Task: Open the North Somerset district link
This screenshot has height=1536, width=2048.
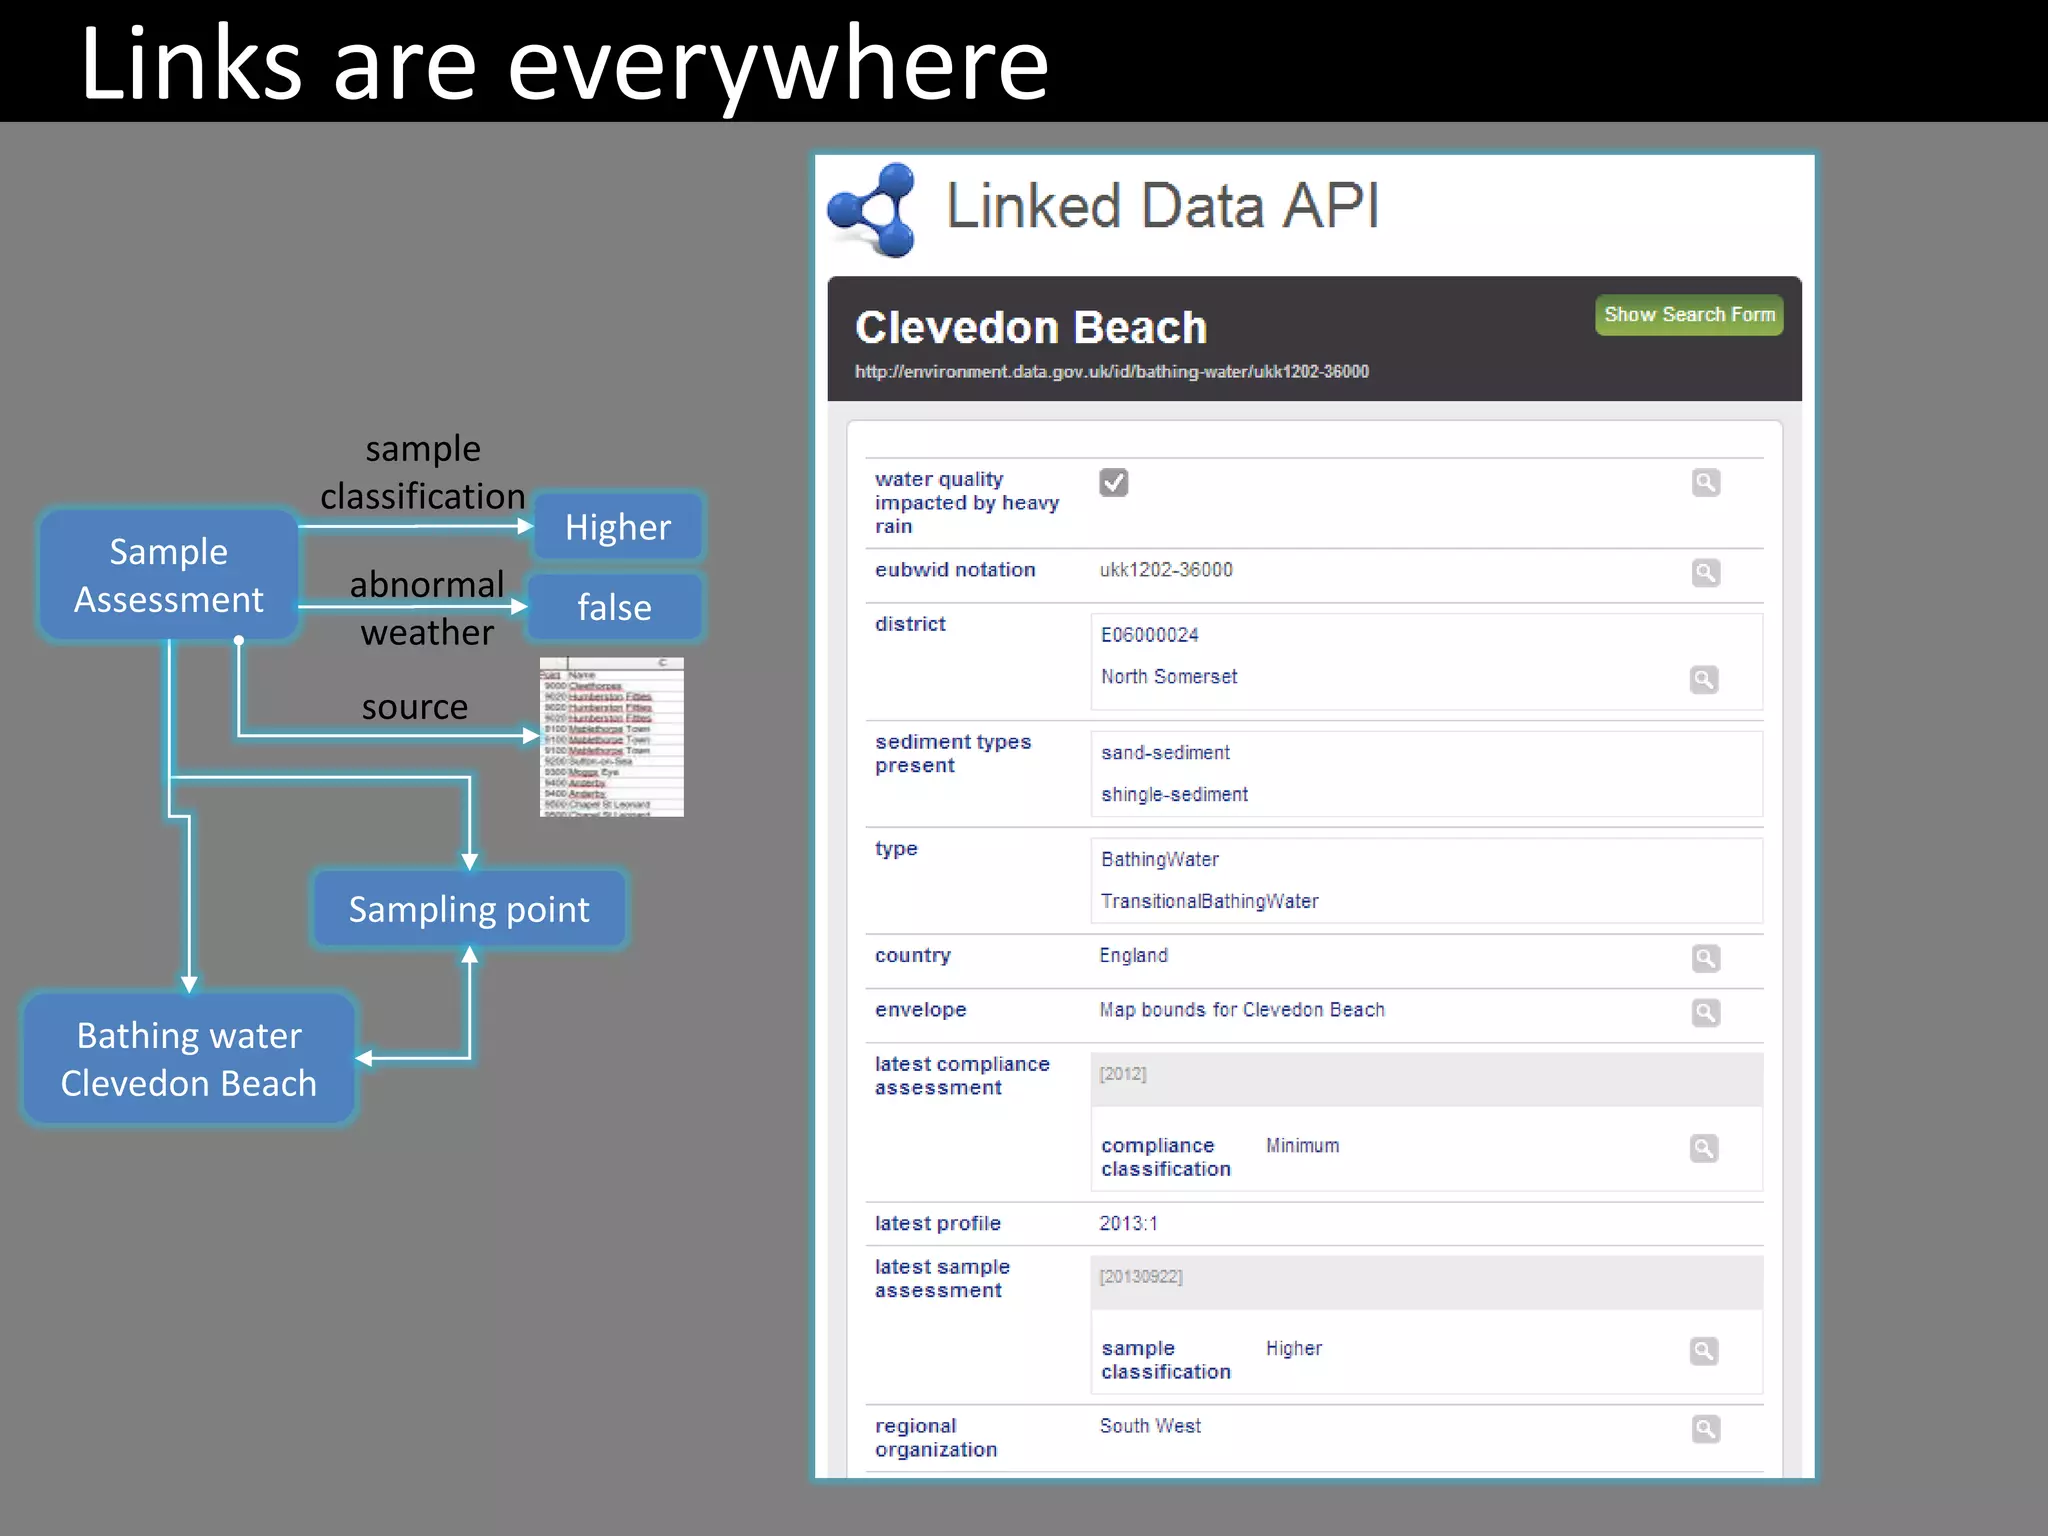Action: tap(1168, 677)
